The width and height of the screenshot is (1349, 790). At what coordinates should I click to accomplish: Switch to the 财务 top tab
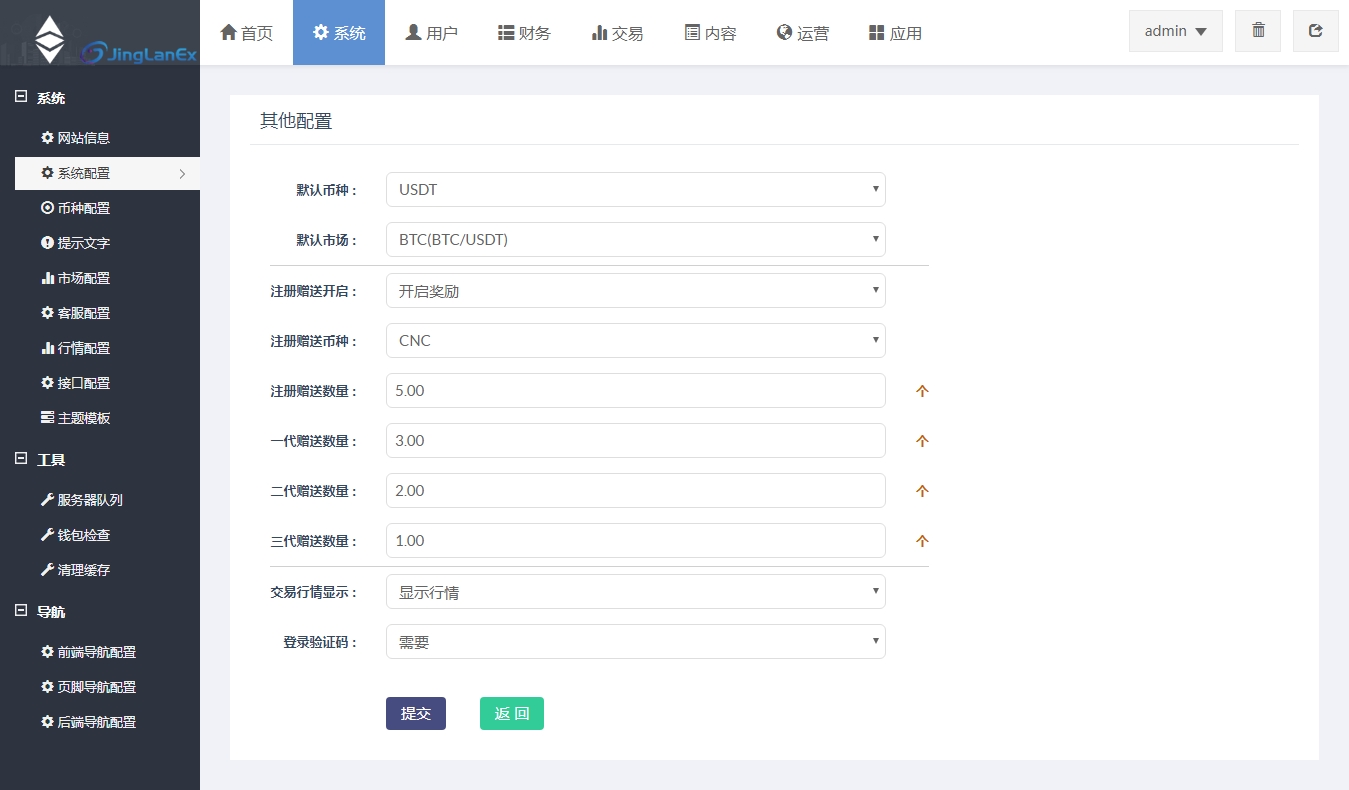tap(524, 33)
